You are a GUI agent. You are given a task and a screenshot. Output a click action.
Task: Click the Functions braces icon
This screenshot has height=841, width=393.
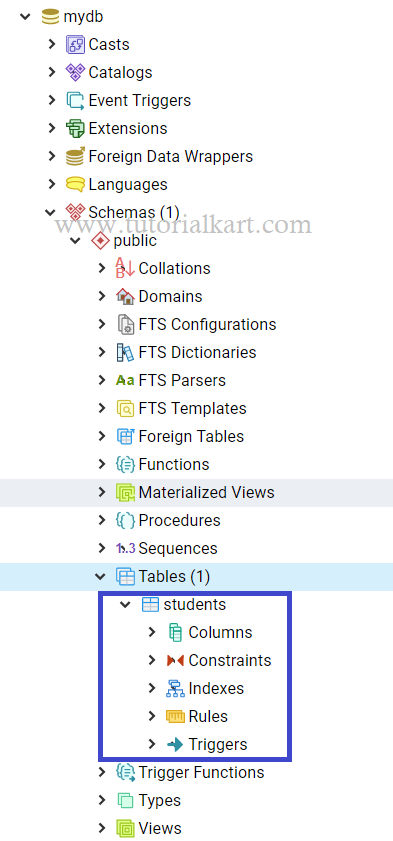pyautogui.click(x=125, y=464)
